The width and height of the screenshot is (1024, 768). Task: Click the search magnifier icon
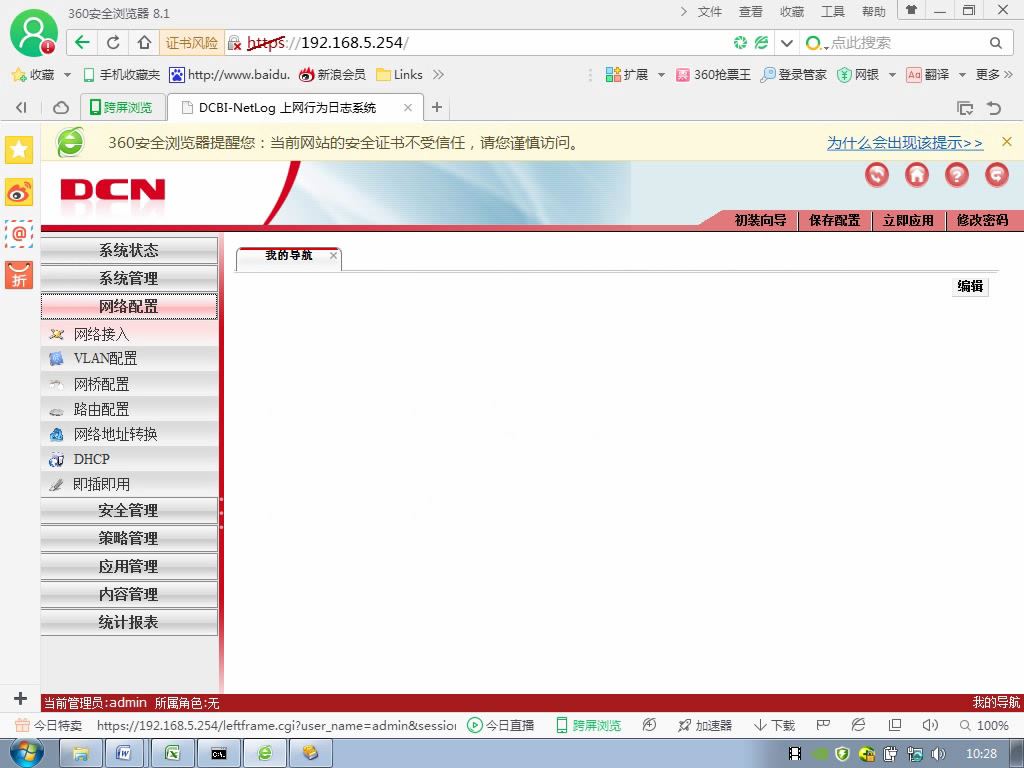click(995, 43)
